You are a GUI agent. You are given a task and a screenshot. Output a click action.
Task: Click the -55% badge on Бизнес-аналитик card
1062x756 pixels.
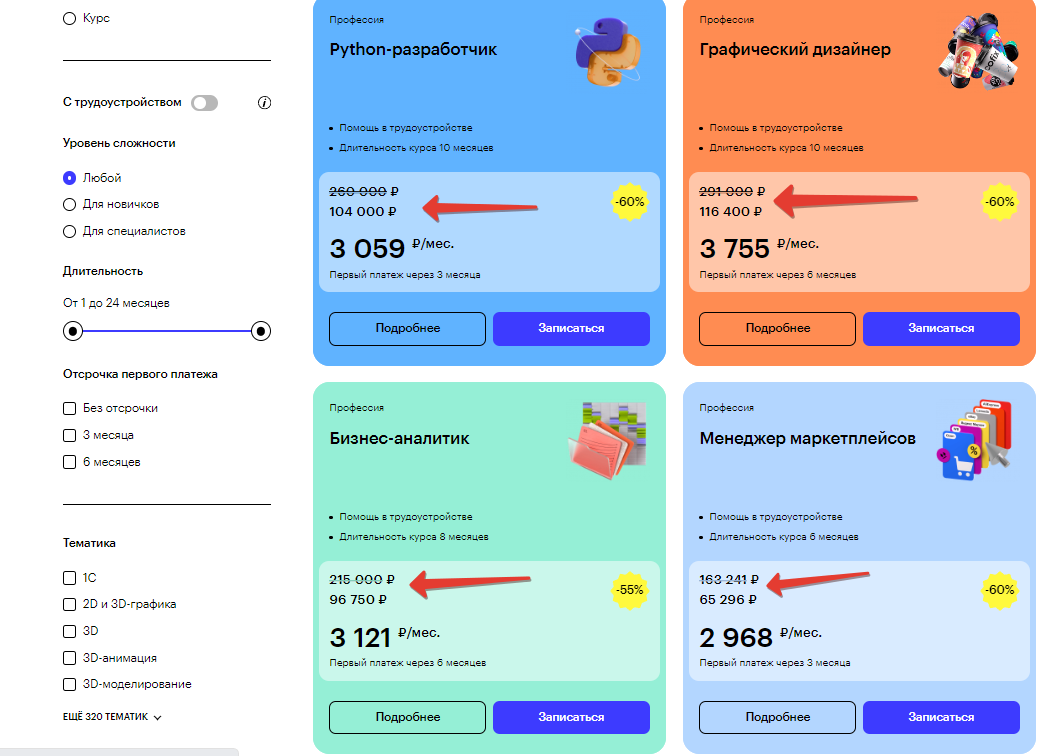point(629,591)
